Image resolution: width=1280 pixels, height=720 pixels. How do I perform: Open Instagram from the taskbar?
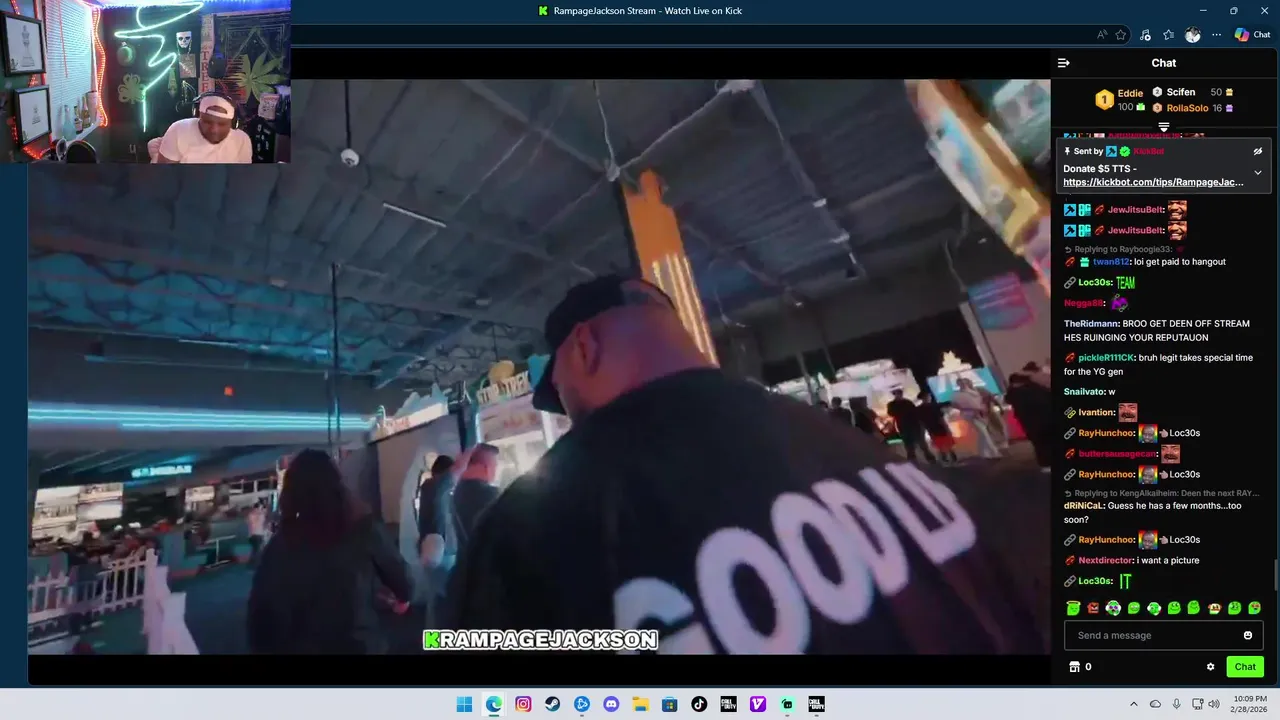tap(523, 704)
